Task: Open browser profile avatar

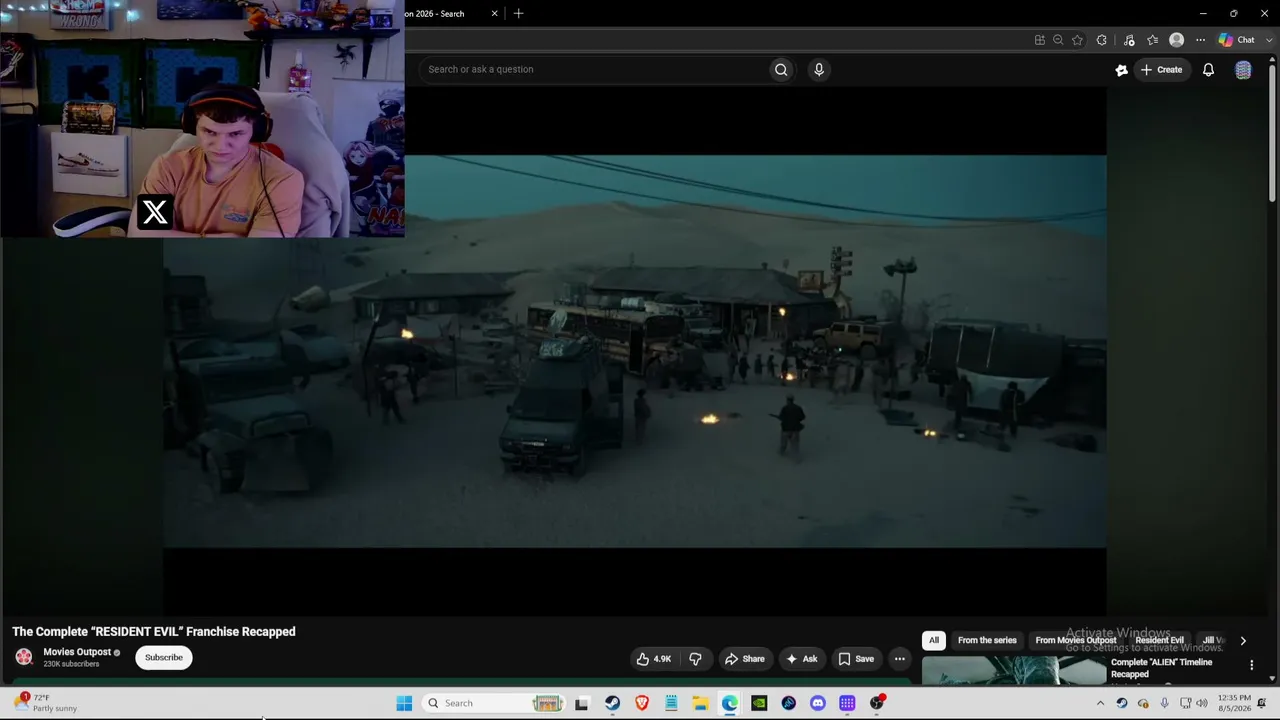Action: [1177, 40]
